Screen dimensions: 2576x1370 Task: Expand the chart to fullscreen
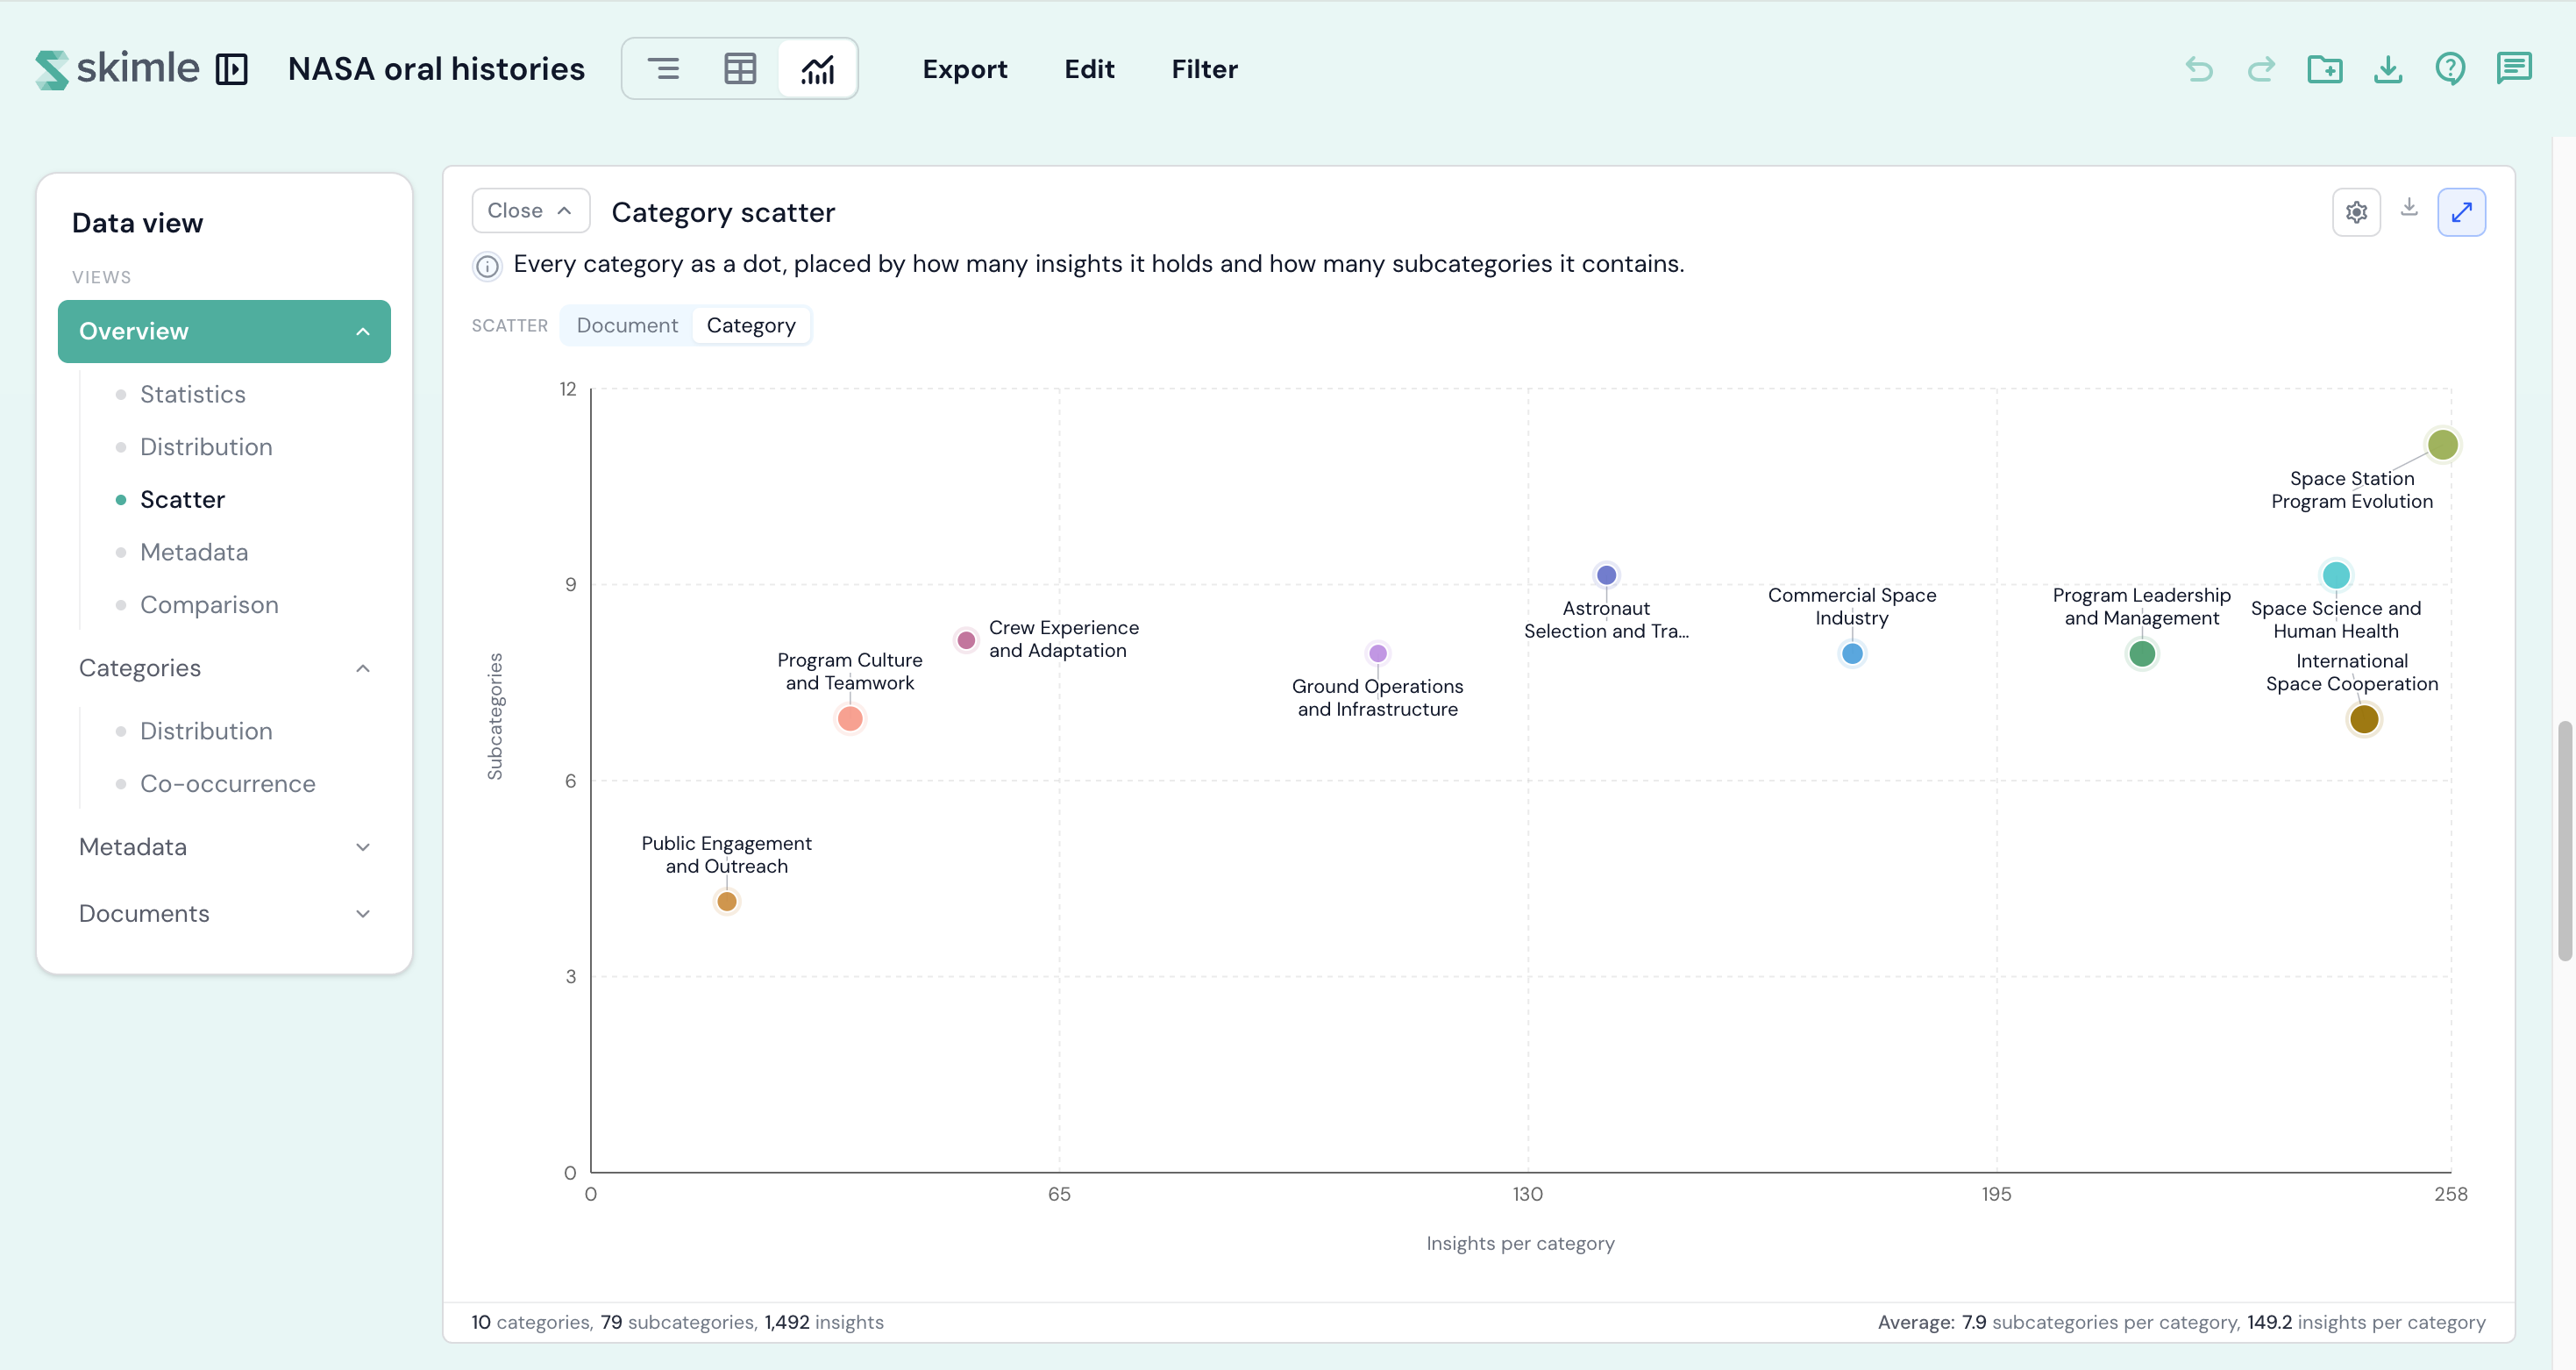(x=2461, y=212)
